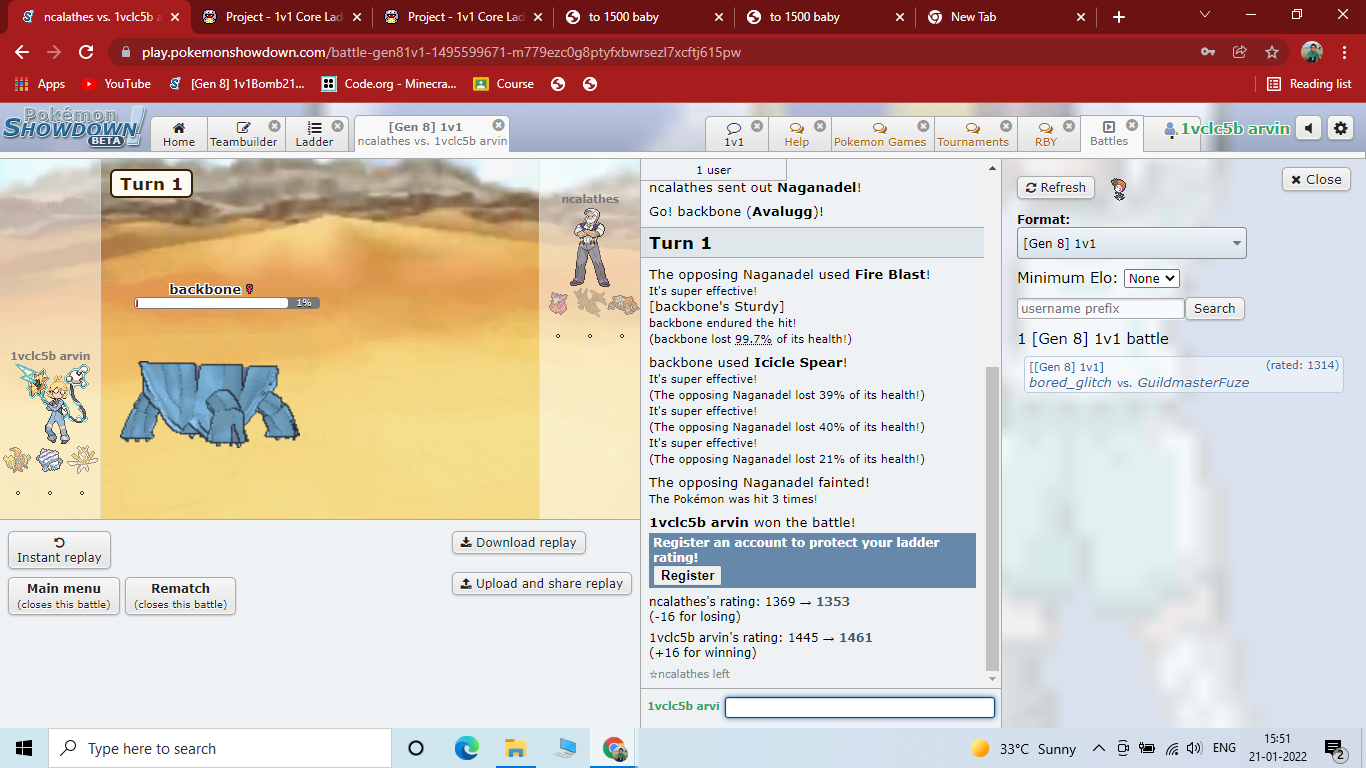This screenshot has height=768, width=1366.
Task: Open the Tournaments room tab
Action: click(x=973, y=134)
